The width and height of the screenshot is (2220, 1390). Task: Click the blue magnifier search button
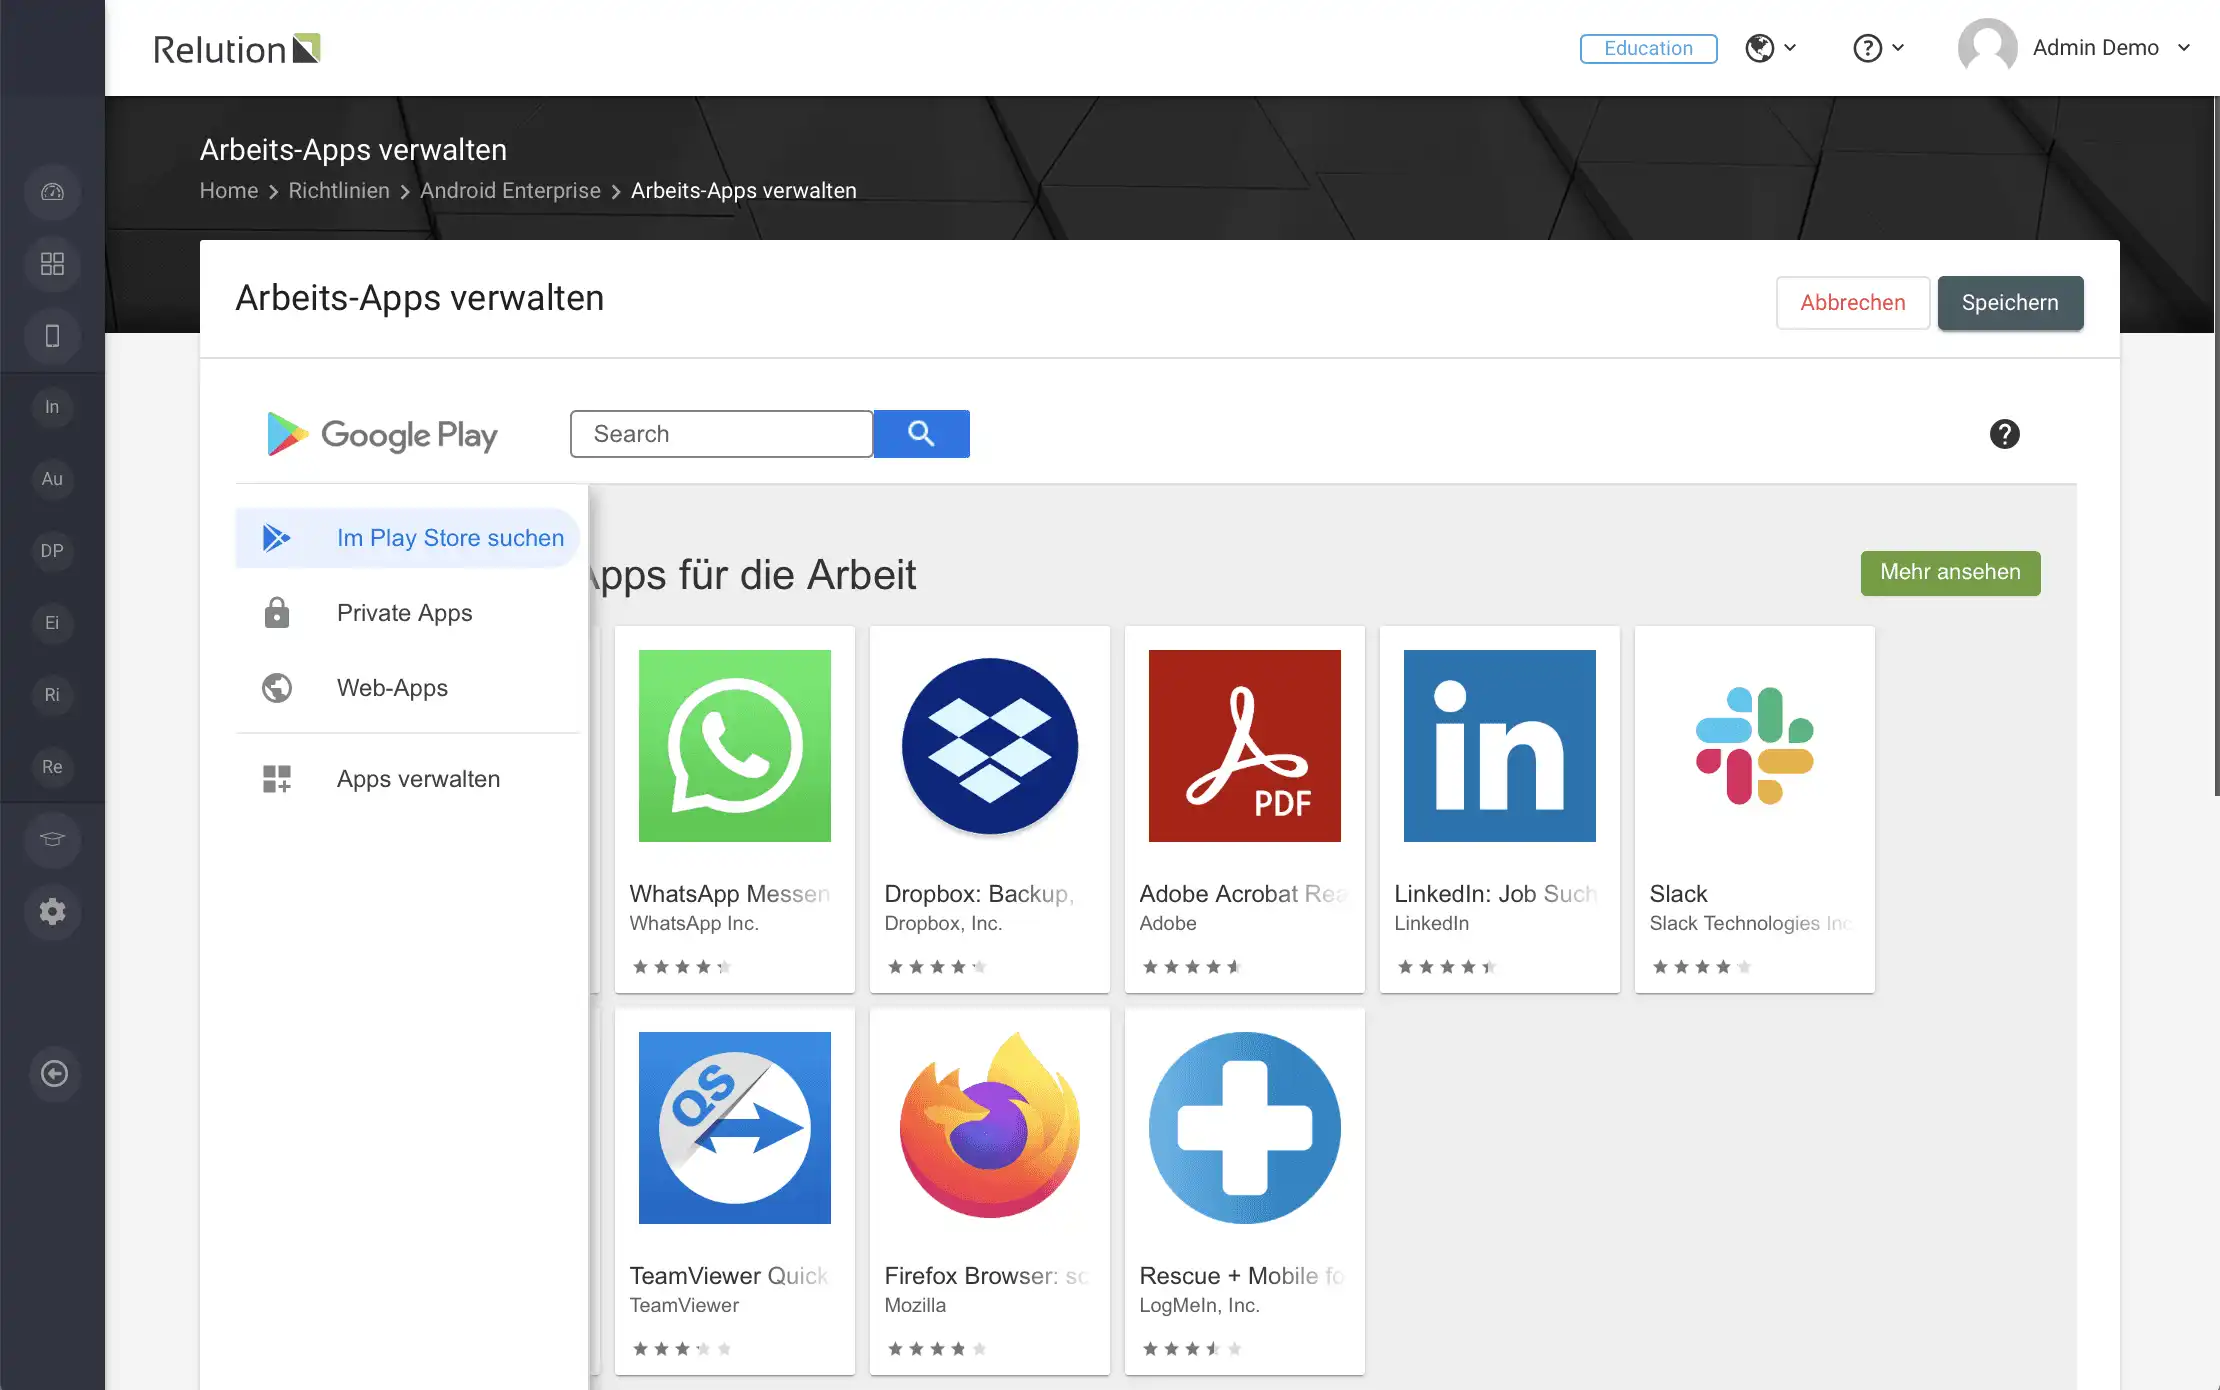(x=921, y=434)
